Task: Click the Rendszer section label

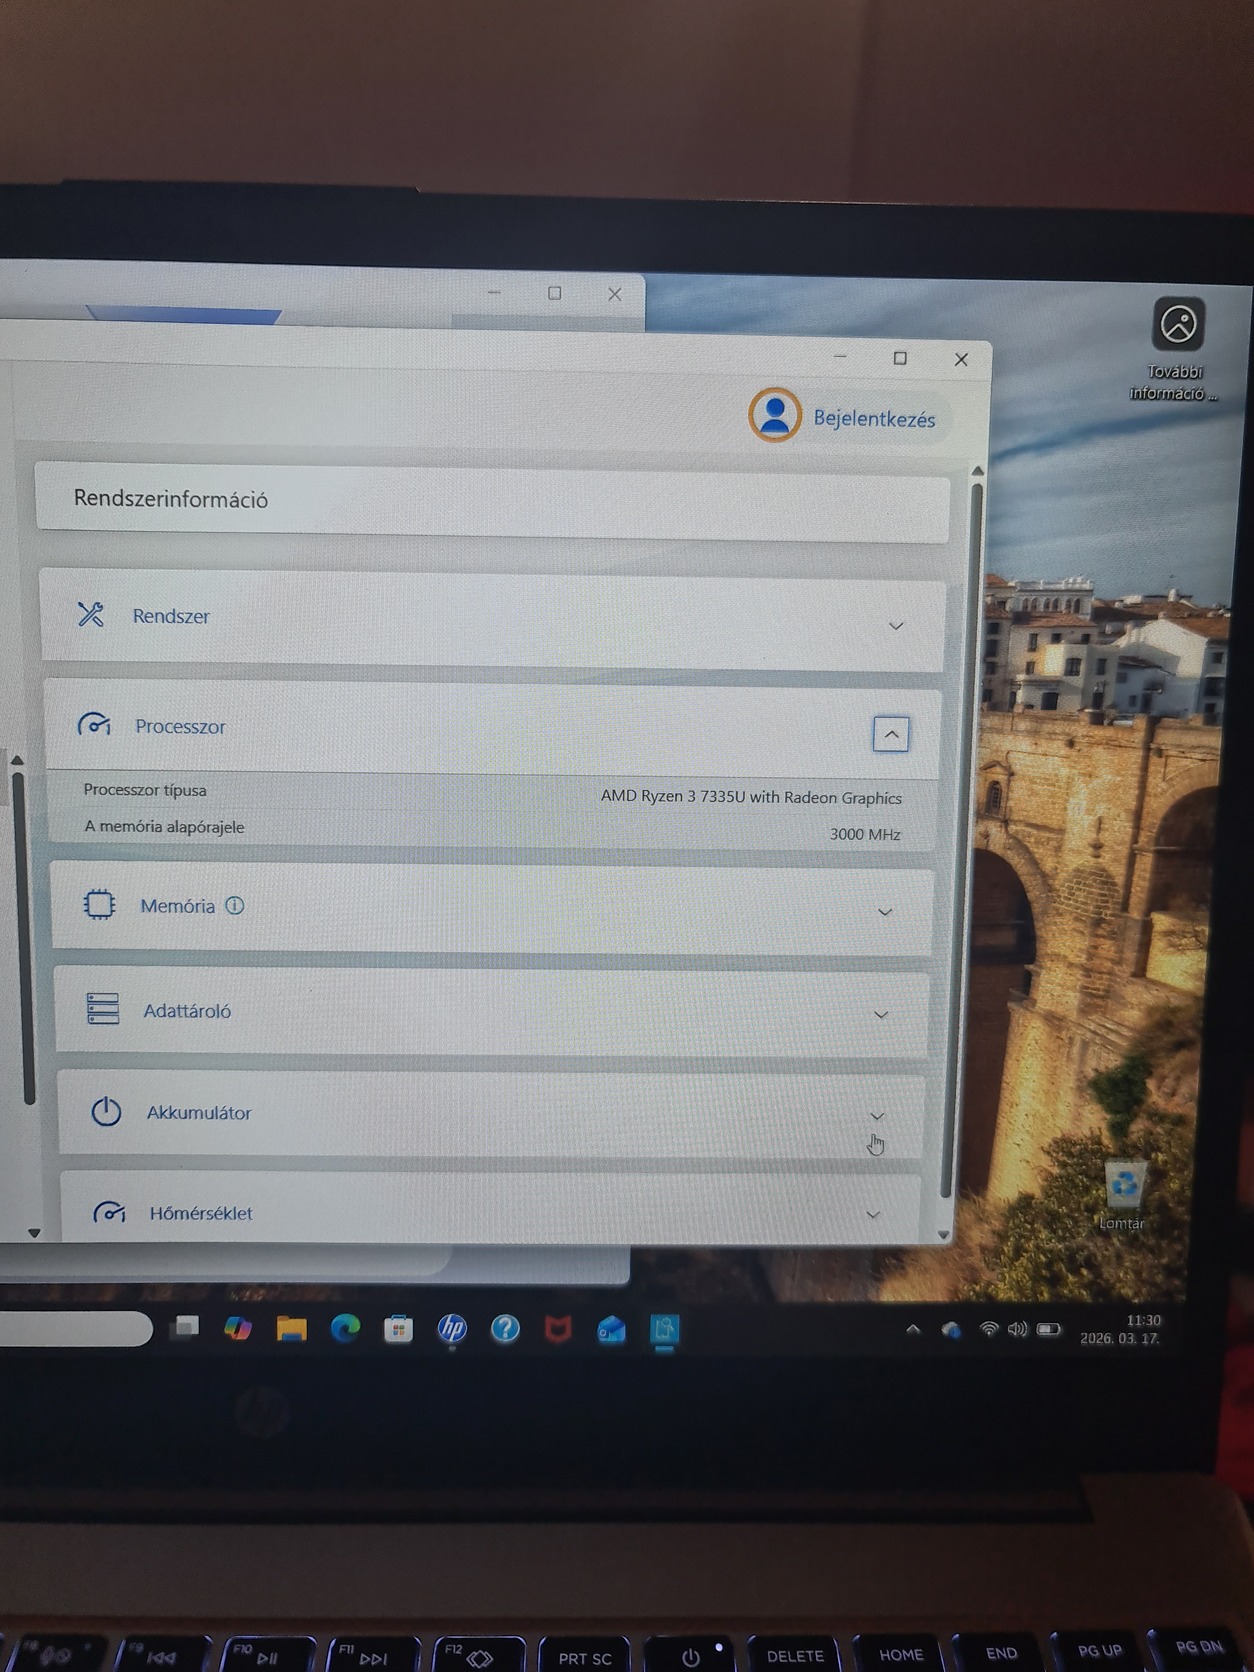Action: tap(171, 616)
